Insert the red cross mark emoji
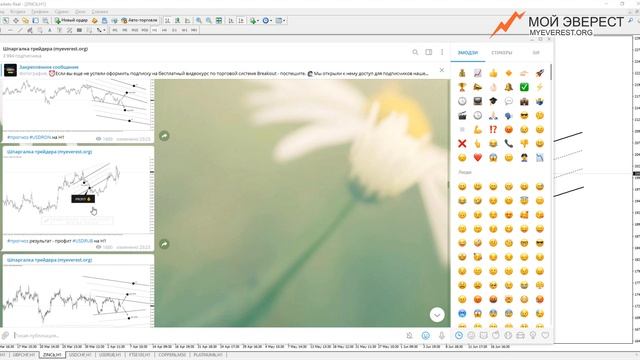Viewport: 640px width, 360px height. click(462, 143)
